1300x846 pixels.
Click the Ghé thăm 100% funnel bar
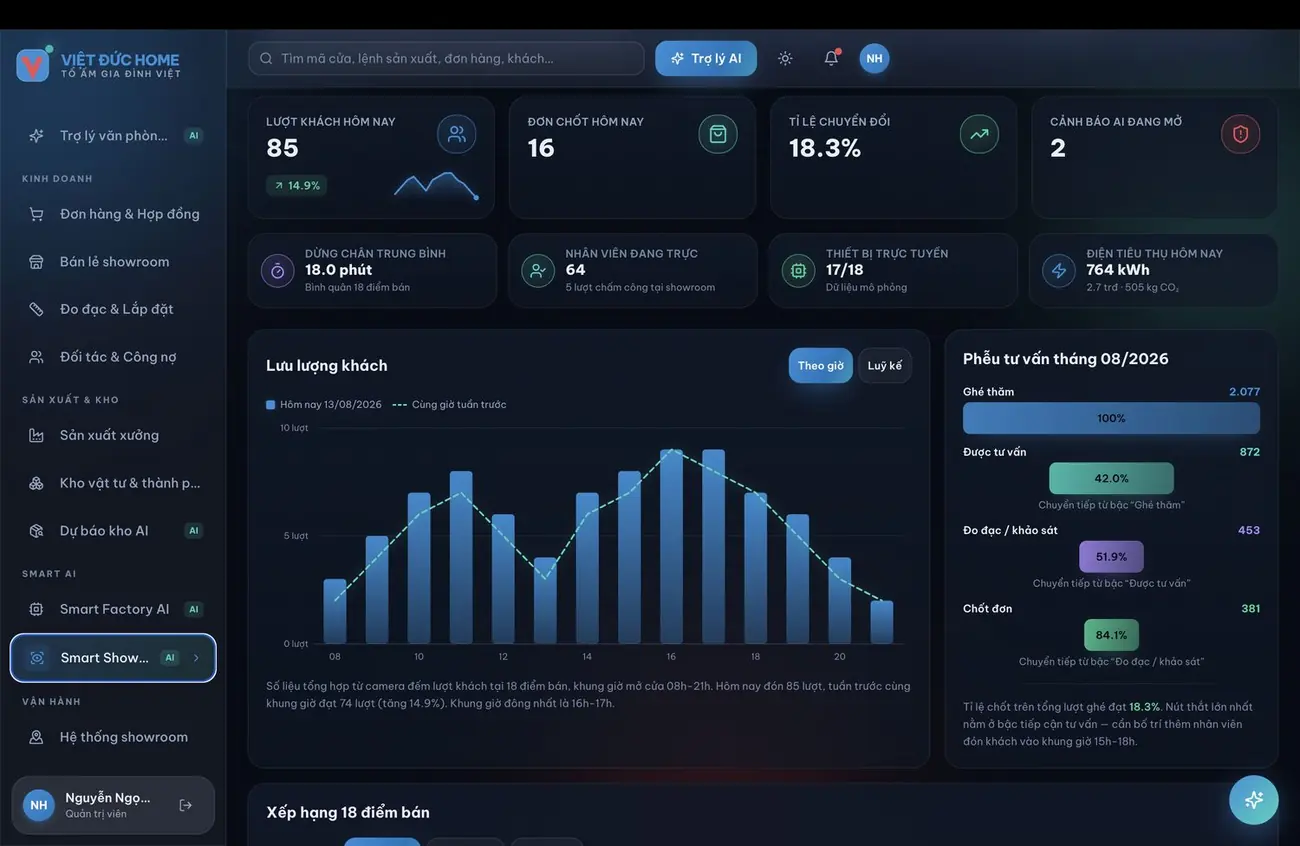(x=1111, y=418)
